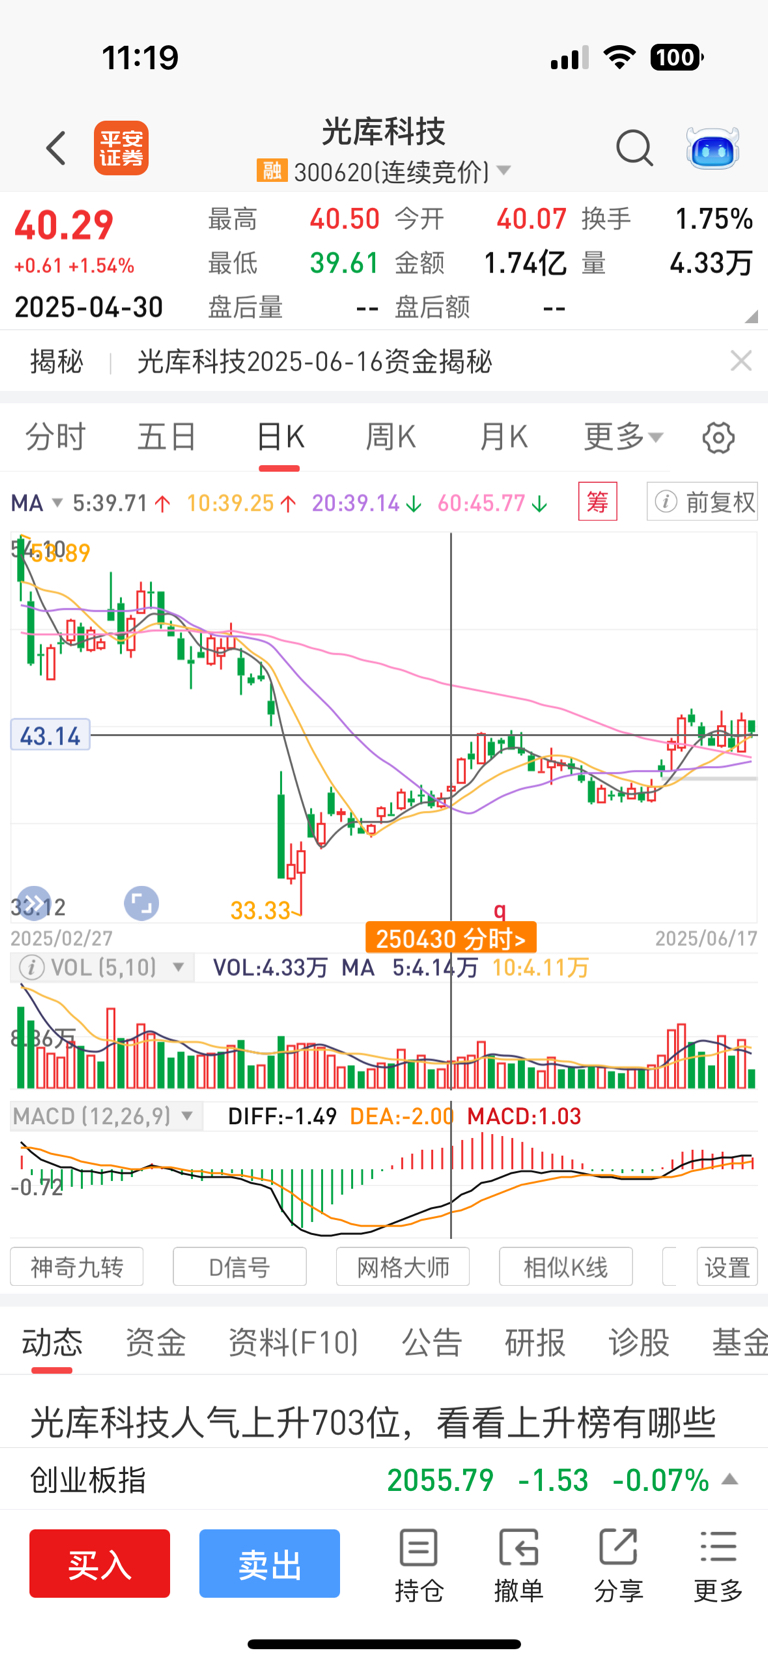Select the 动态 info tab

tap(52, 1342)
